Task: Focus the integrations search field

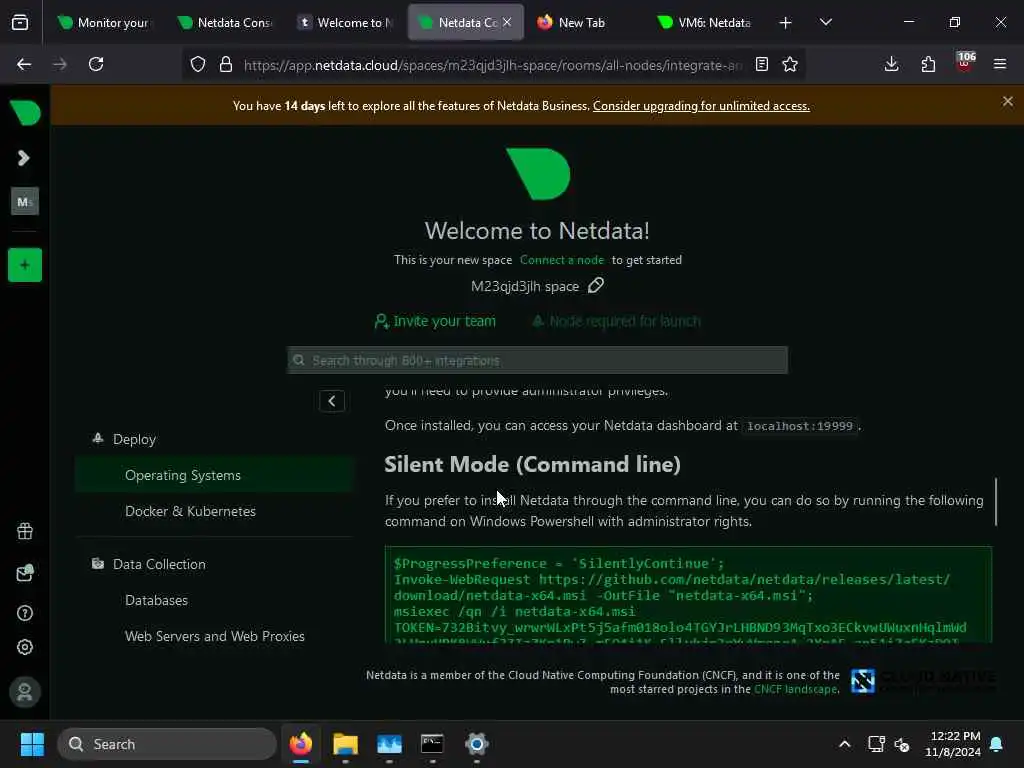Action: coord(537,360)
